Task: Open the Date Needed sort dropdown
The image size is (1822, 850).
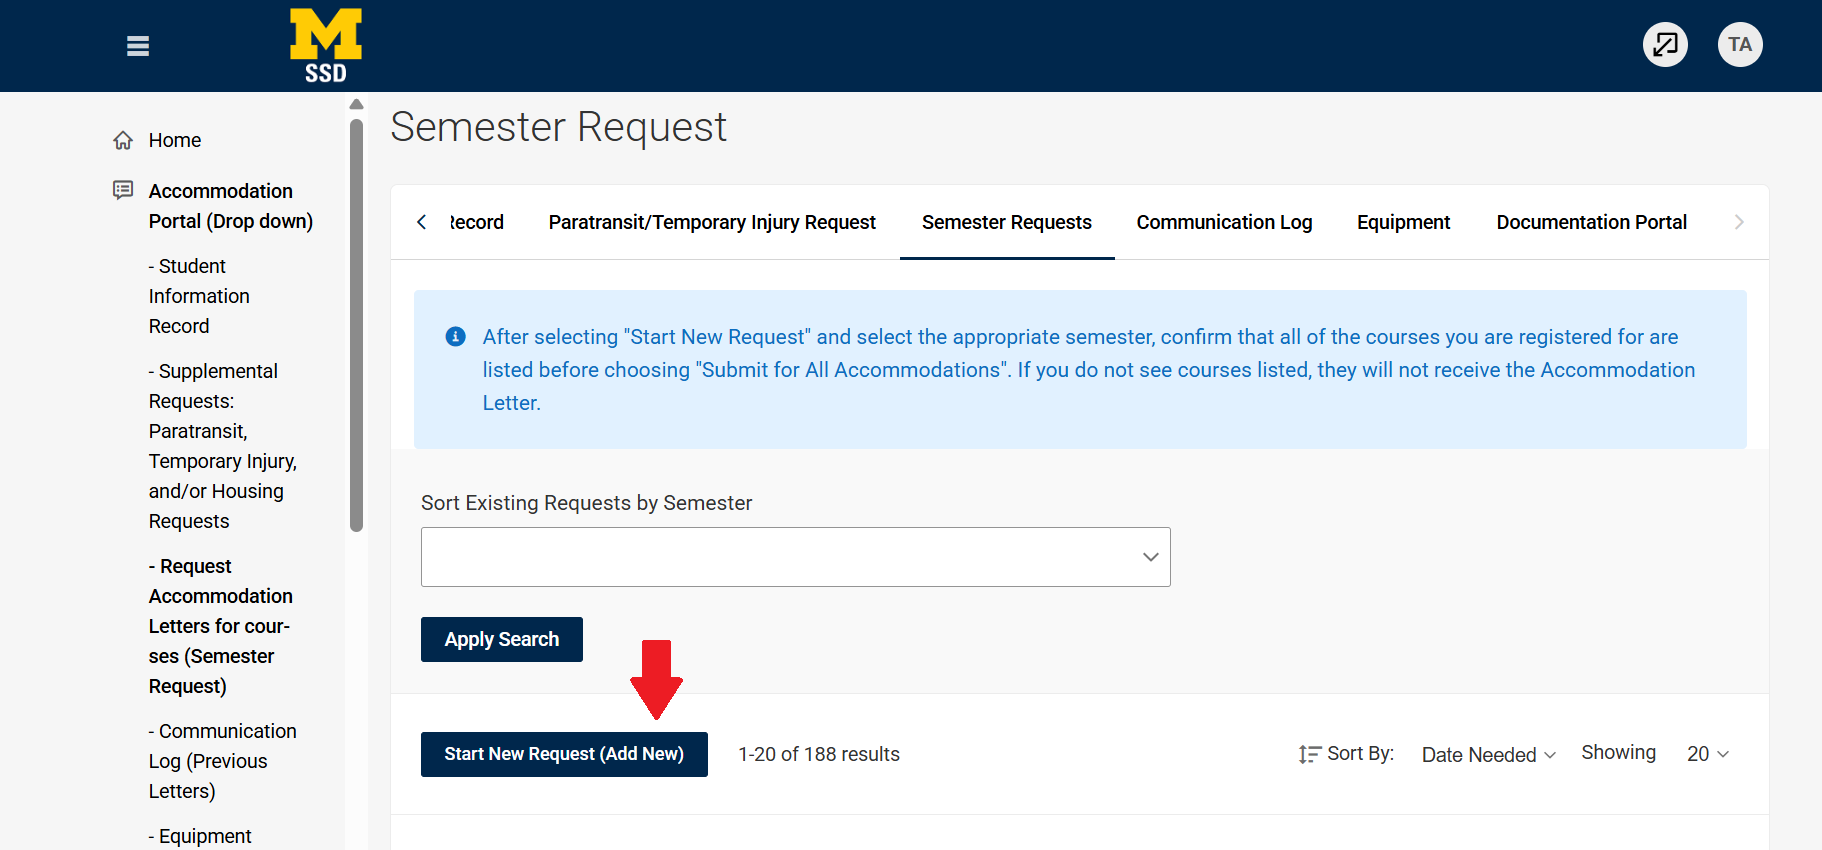Action: [1489, 755]
